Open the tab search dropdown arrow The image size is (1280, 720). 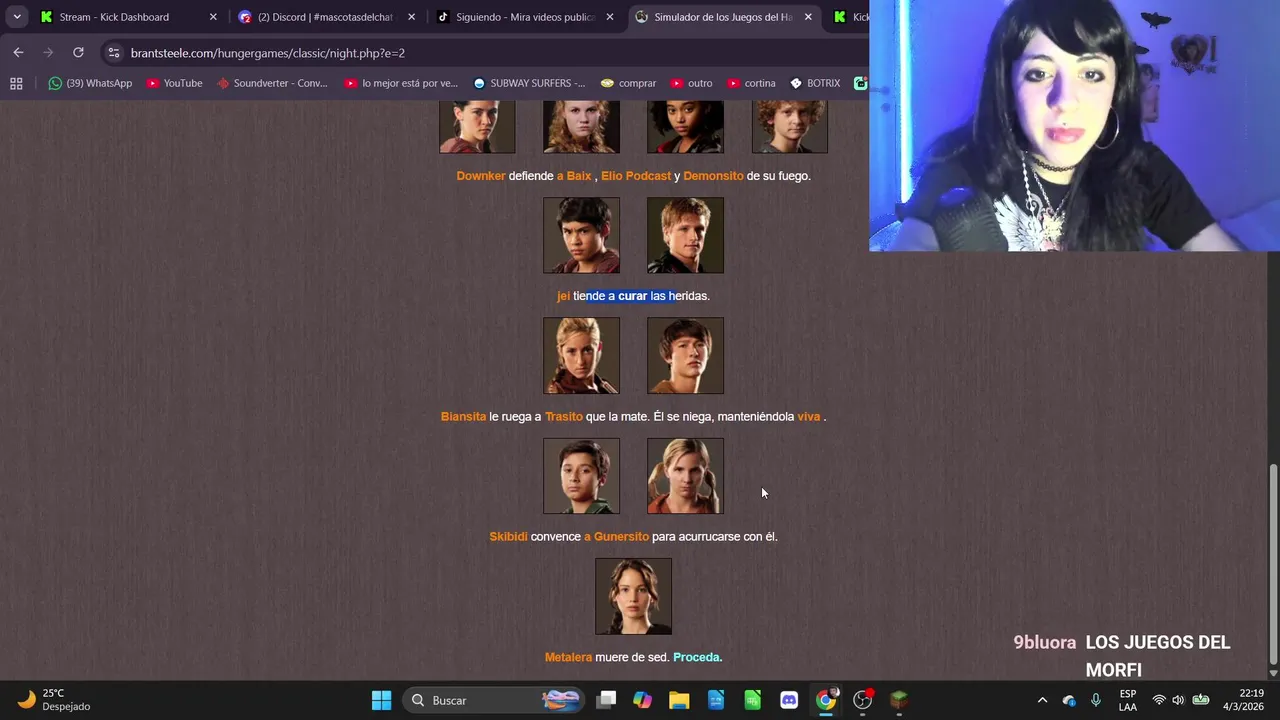pos(17,17)
